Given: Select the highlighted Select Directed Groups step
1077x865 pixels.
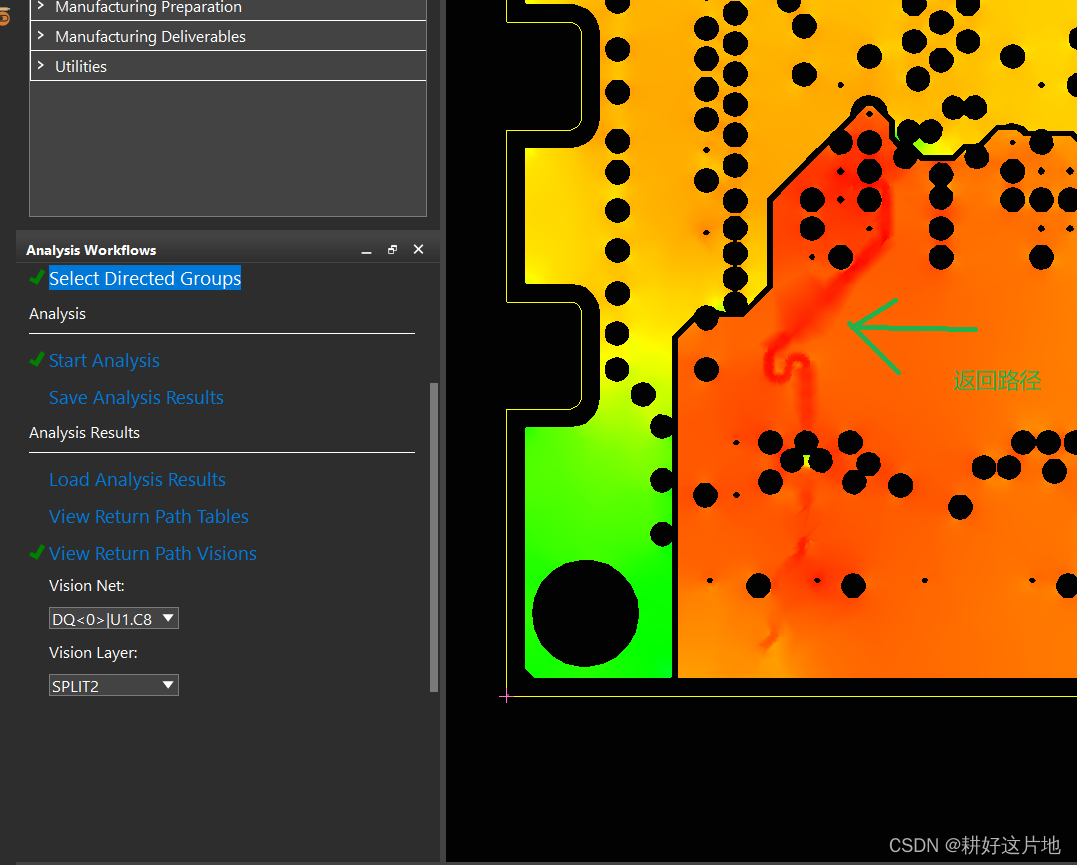Looking at the screenshot, I should pyautogui.click(x=144, y=278).
